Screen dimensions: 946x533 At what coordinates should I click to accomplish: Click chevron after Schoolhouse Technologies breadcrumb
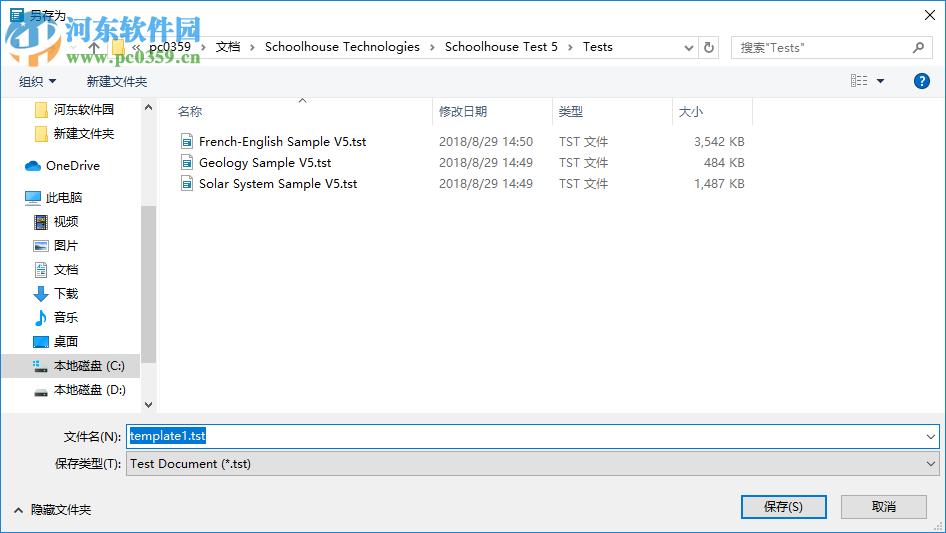[x=432, y=47]
